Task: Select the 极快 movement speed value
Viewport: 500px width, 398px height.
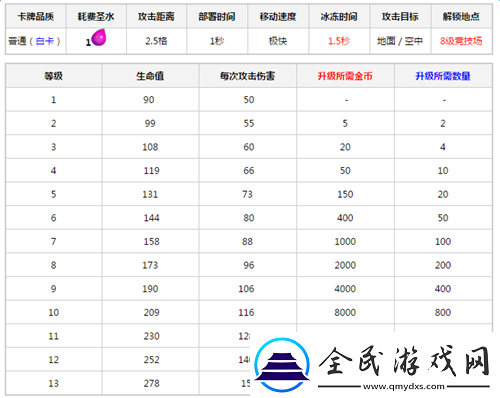Action: 278,41
